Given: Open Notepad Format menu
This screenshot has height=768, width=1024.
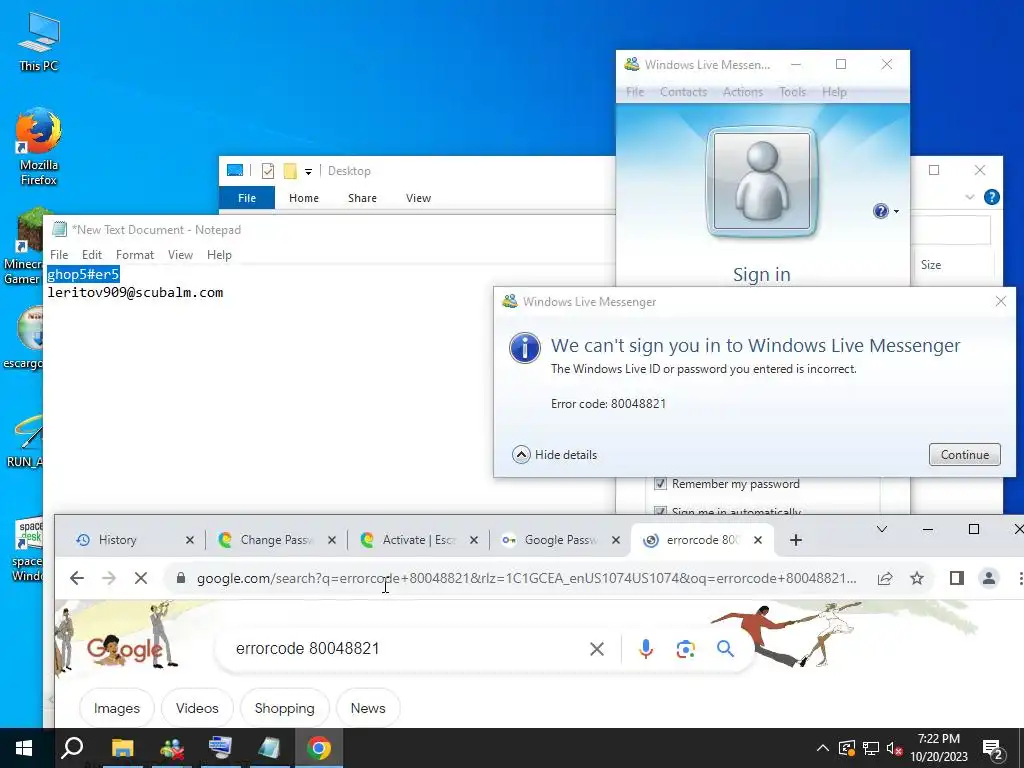Looking at the screenshot, I should (135, 255).
